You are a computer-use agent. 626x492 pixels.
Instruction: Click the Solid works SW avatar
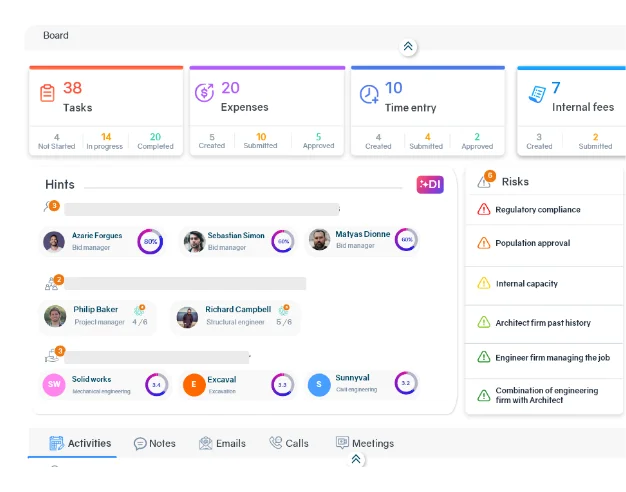pyautogui.click(x=54, y=384)
